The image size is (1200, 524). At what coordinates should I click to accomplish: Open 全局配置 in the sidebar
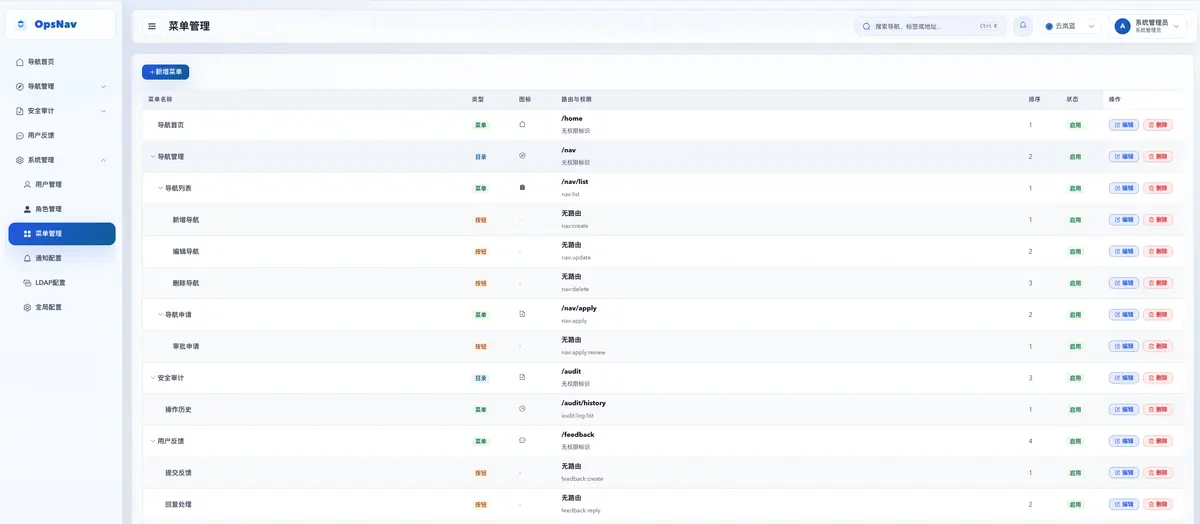[x=62, y=307]
